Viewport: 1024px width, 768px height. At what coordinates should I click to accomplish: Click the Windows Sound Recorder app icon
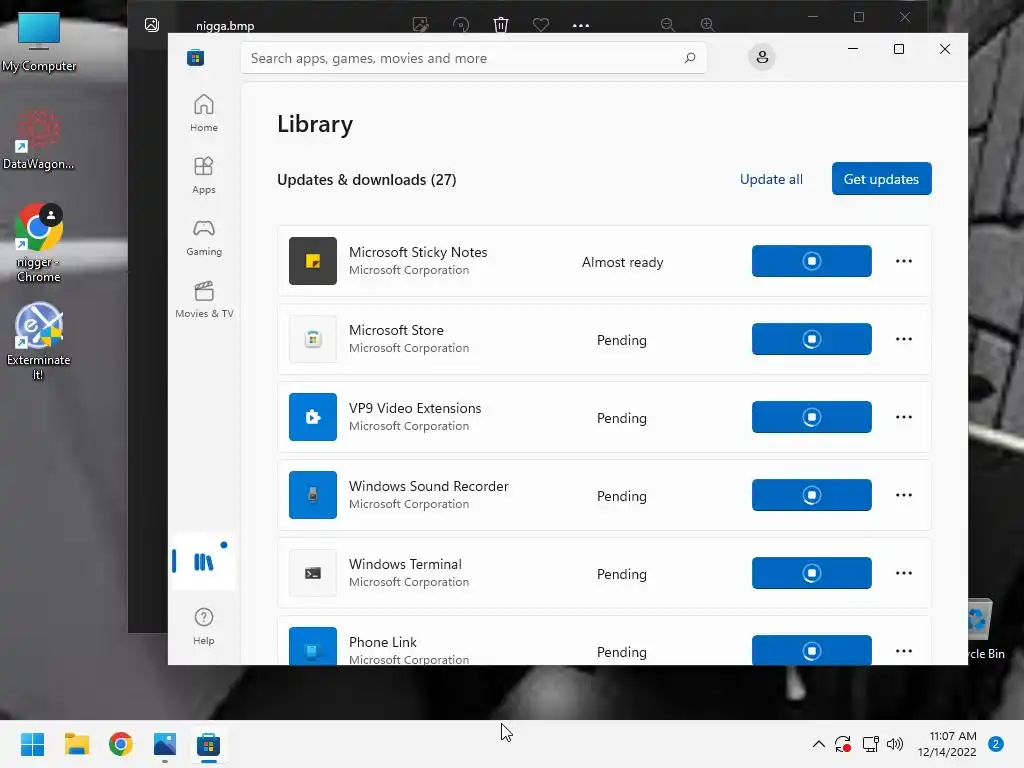(313, 495)
